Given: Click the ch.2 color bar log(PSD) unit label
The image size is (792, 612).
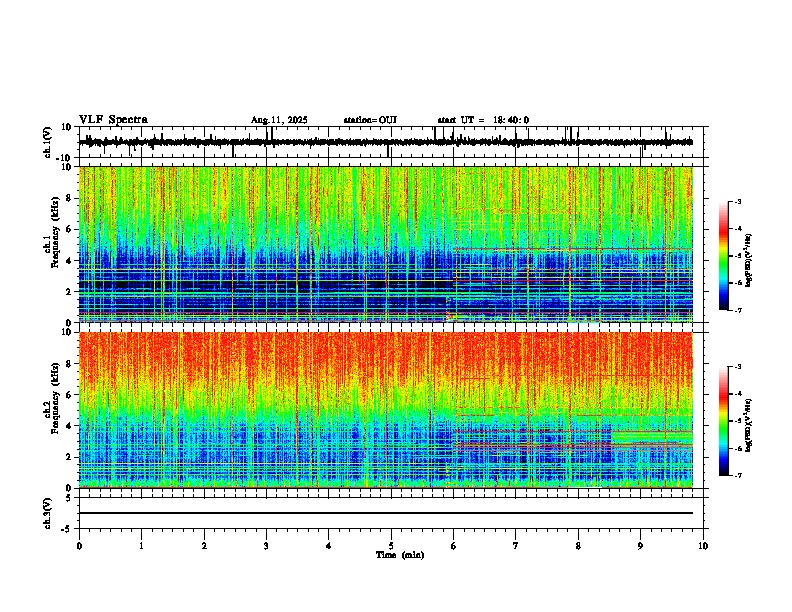Looking at the screenshot, I should pos(748,425).
